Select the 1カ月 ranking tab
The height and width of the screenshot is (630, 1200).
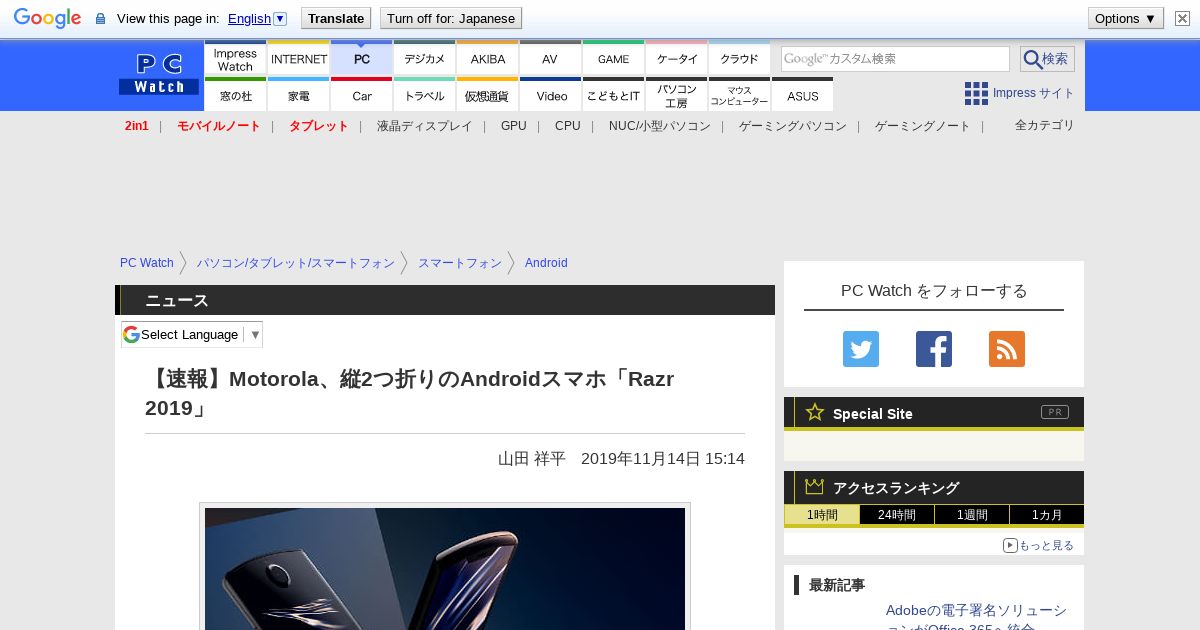point(1046,515)
